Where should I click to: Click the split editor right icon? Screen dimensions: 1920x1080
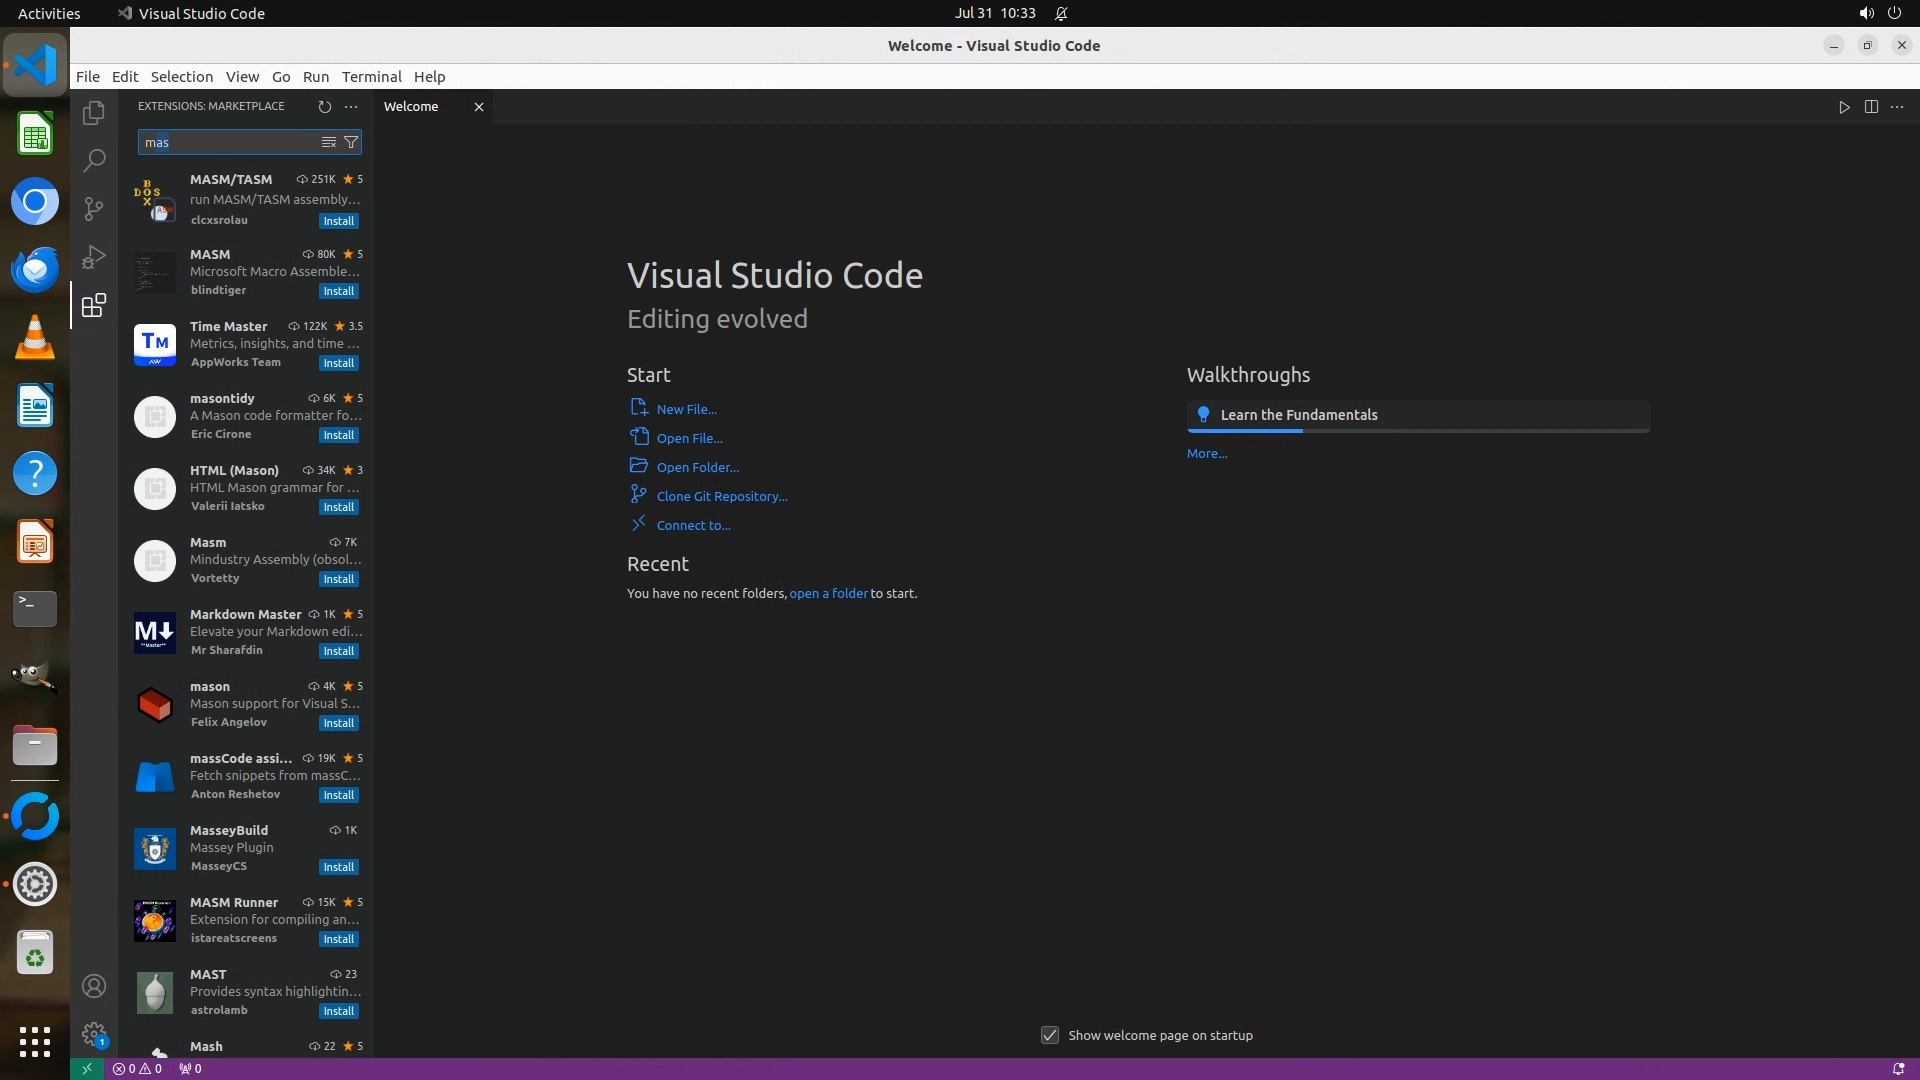pyautogui.click(x=1871, y=107)
